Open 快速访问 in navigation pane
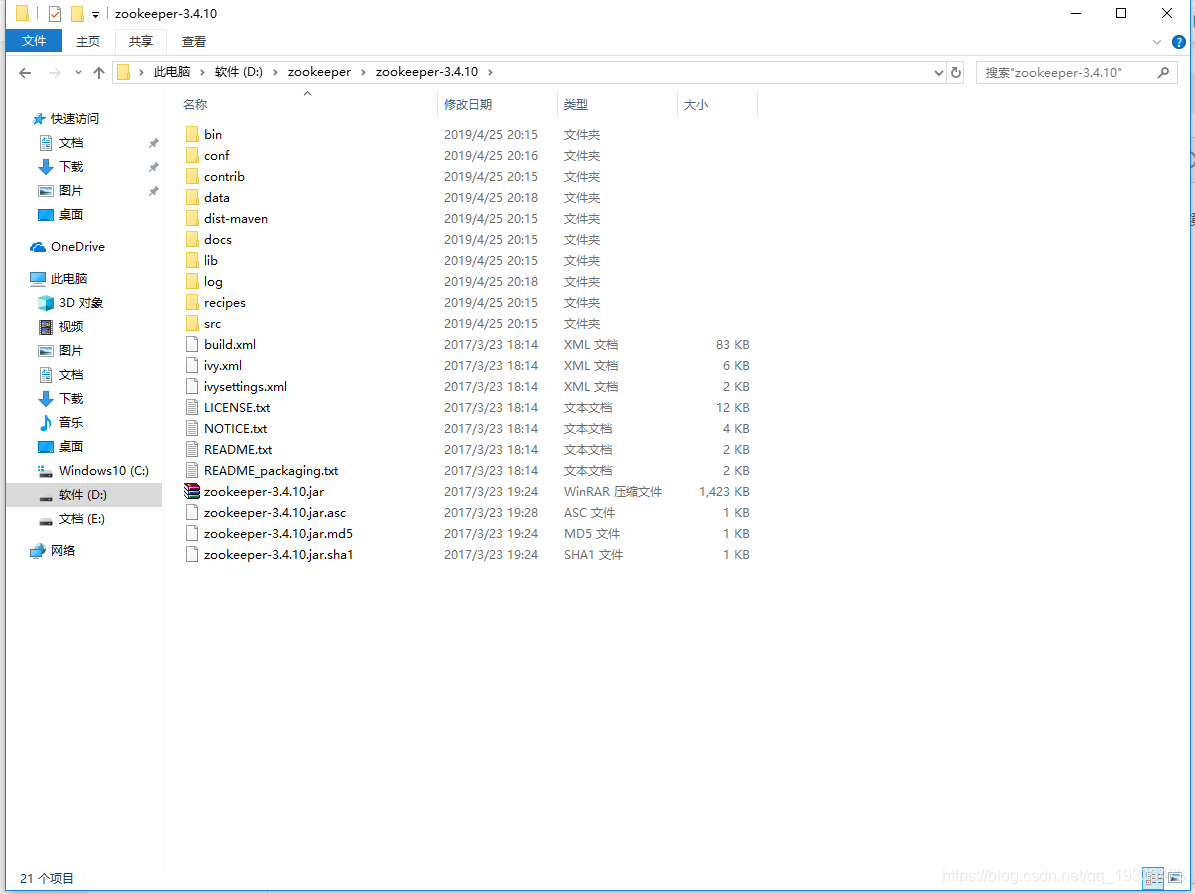1195x894 pixels. click(74, 118)
